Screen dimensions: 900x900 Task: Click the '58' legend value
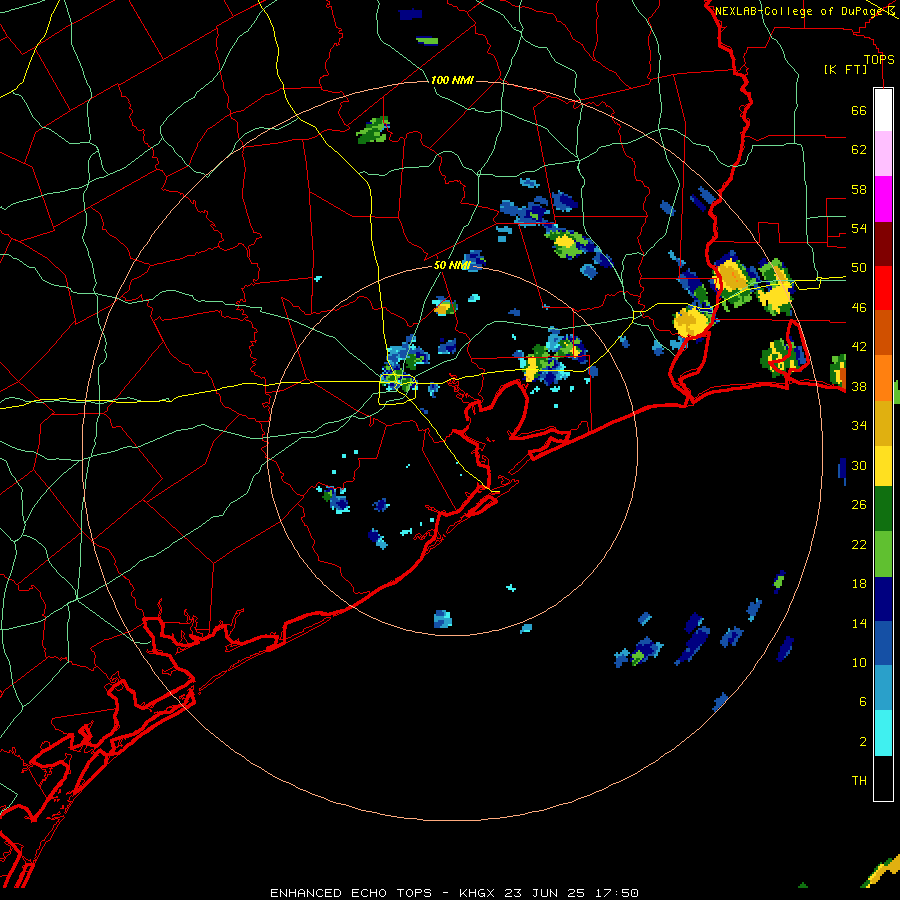[x=859, y=189]
